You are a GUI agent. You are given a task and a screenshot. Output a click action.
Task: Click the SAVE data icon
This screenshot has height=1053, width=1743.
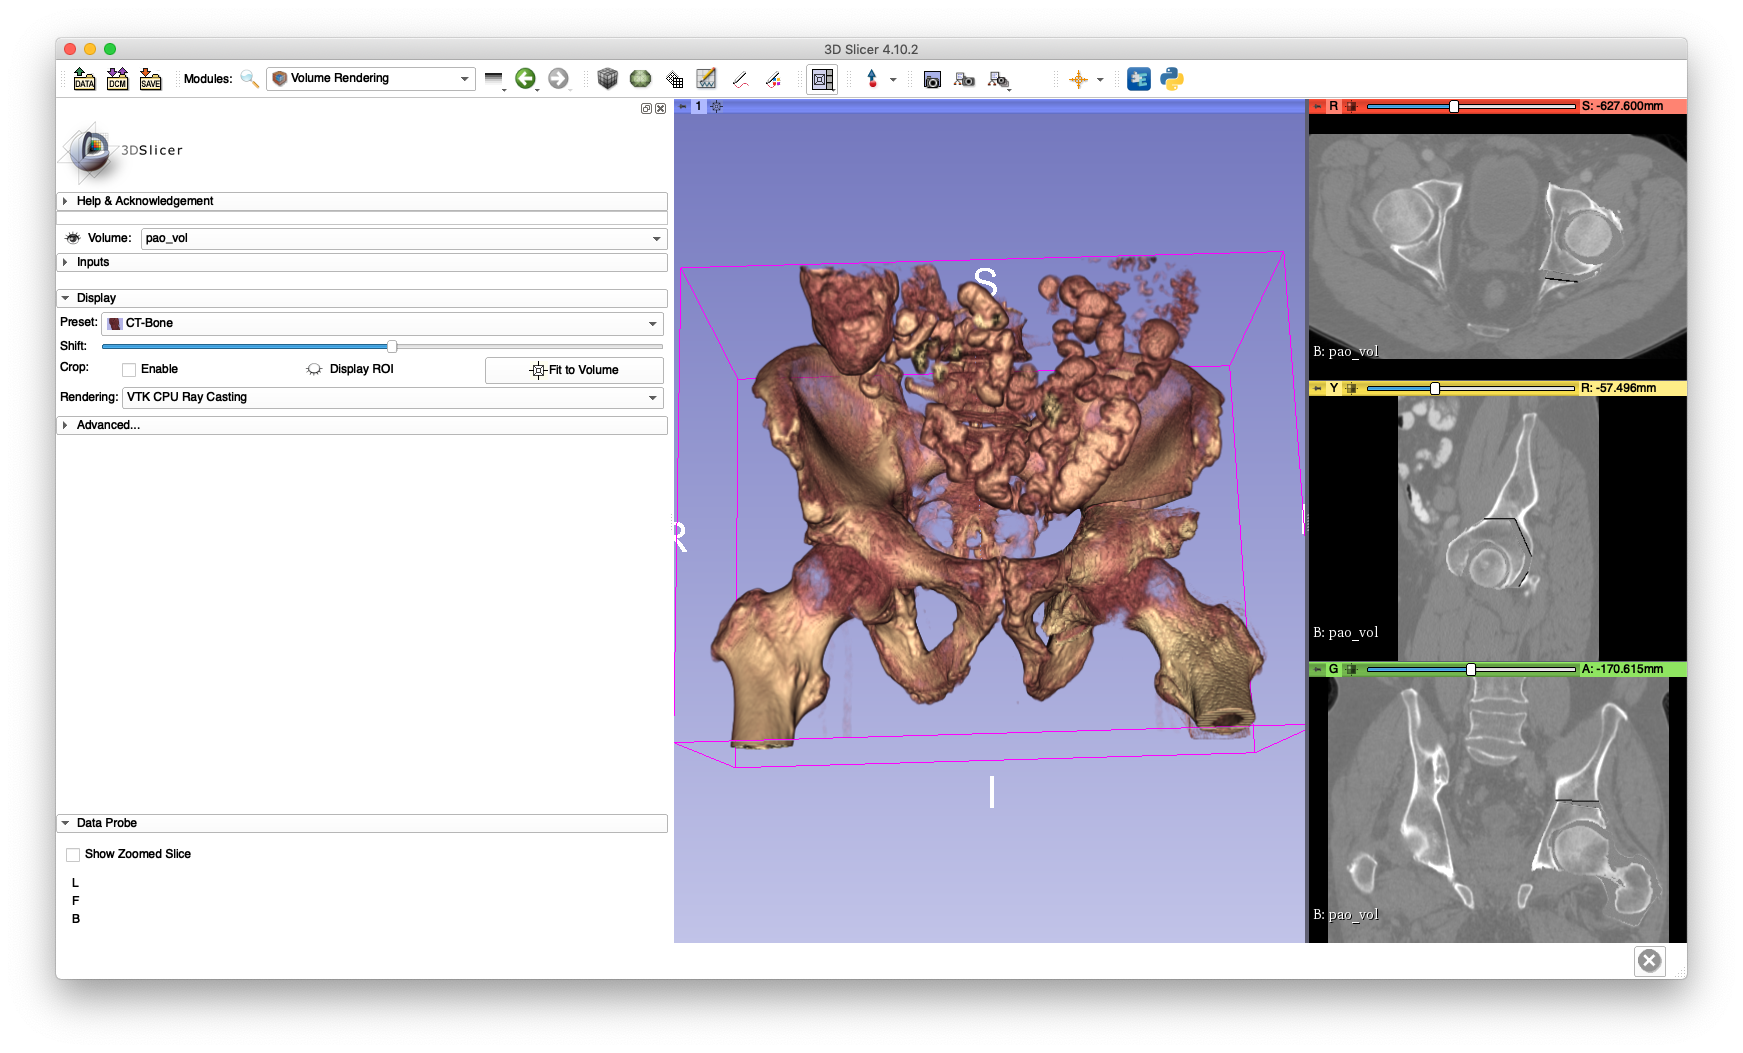[x=151, y=79]
